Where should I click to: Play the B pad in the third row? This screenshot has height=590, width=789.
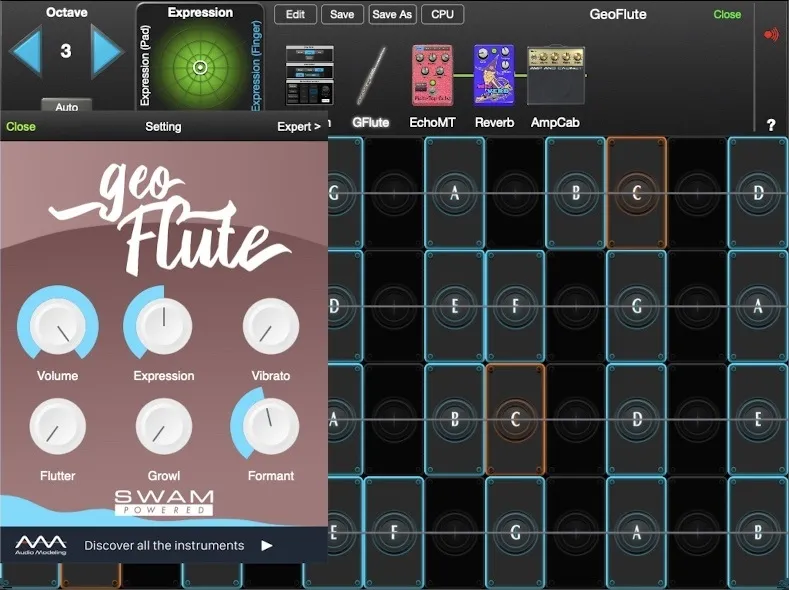[x=454, y=419]
